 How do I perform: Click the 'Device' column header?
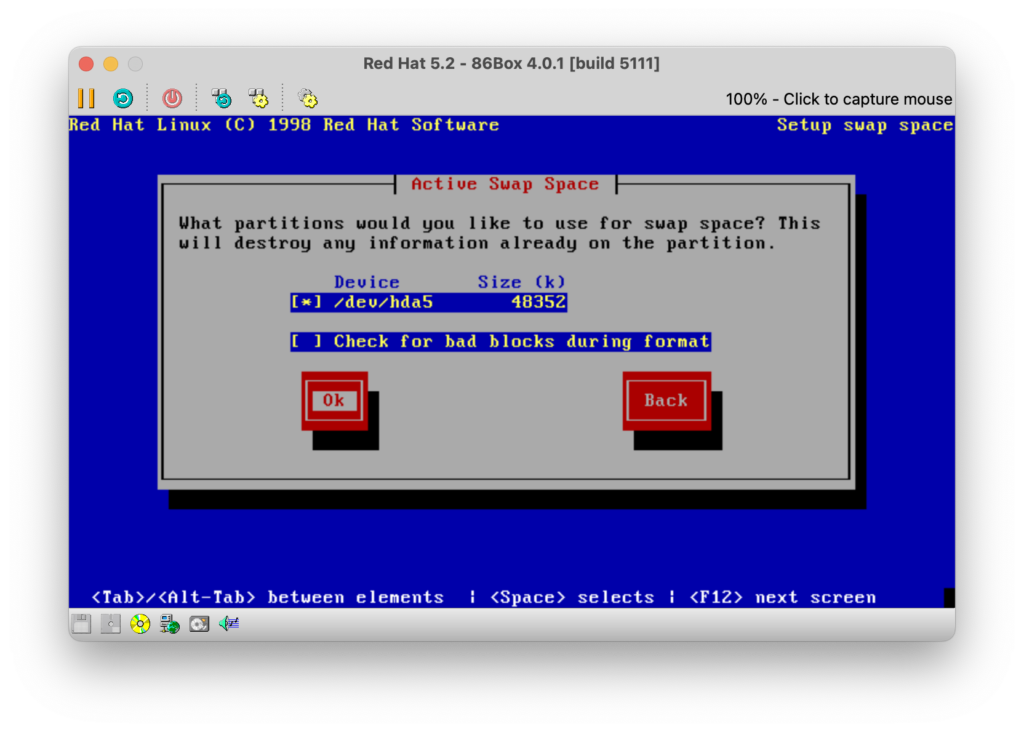(x=367, y=282)
